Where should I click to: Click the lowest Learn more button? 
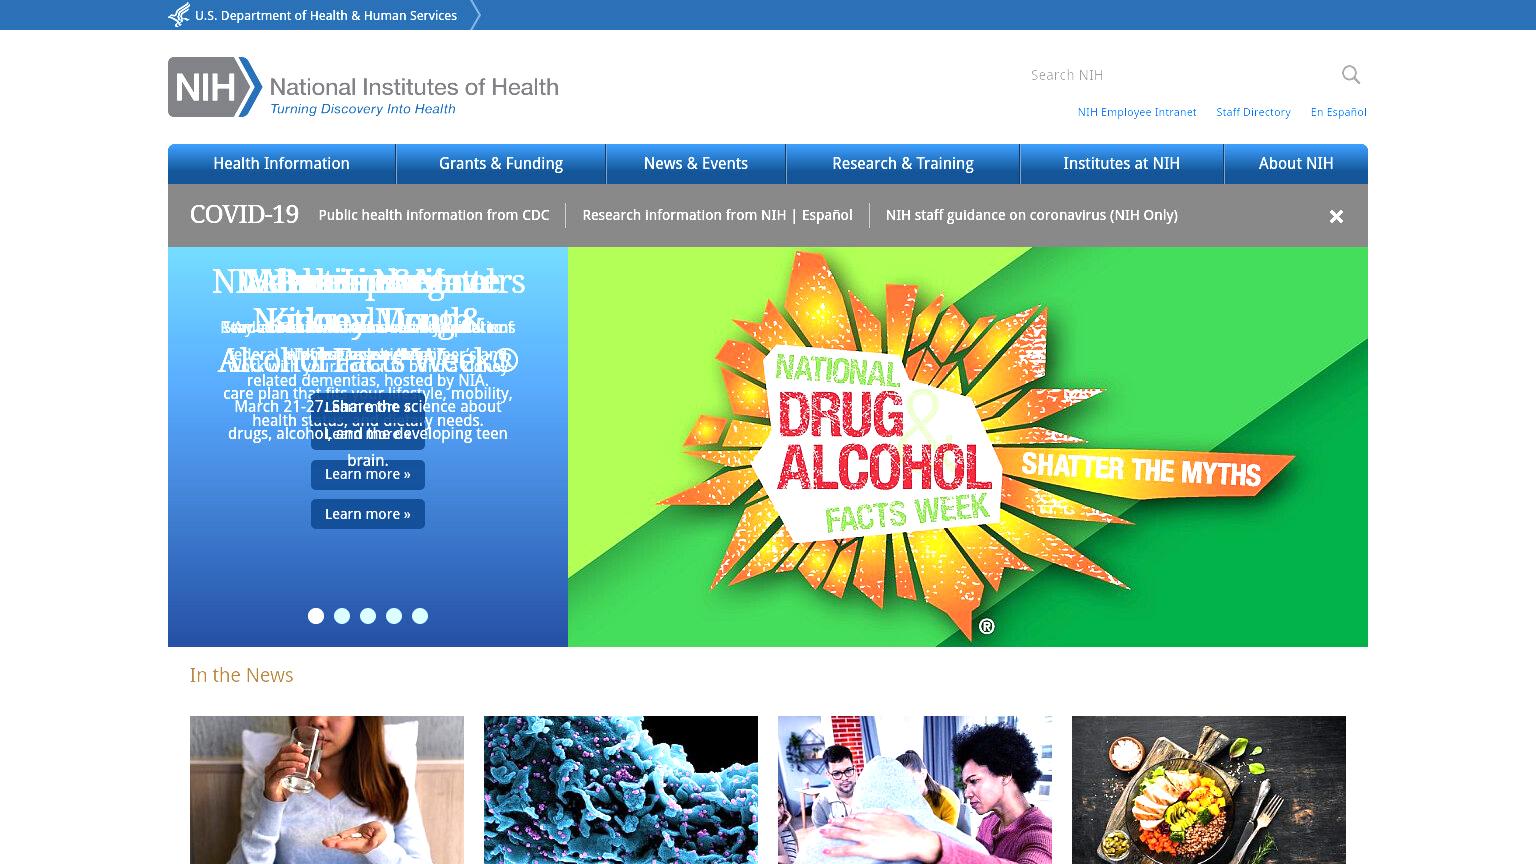368,514
